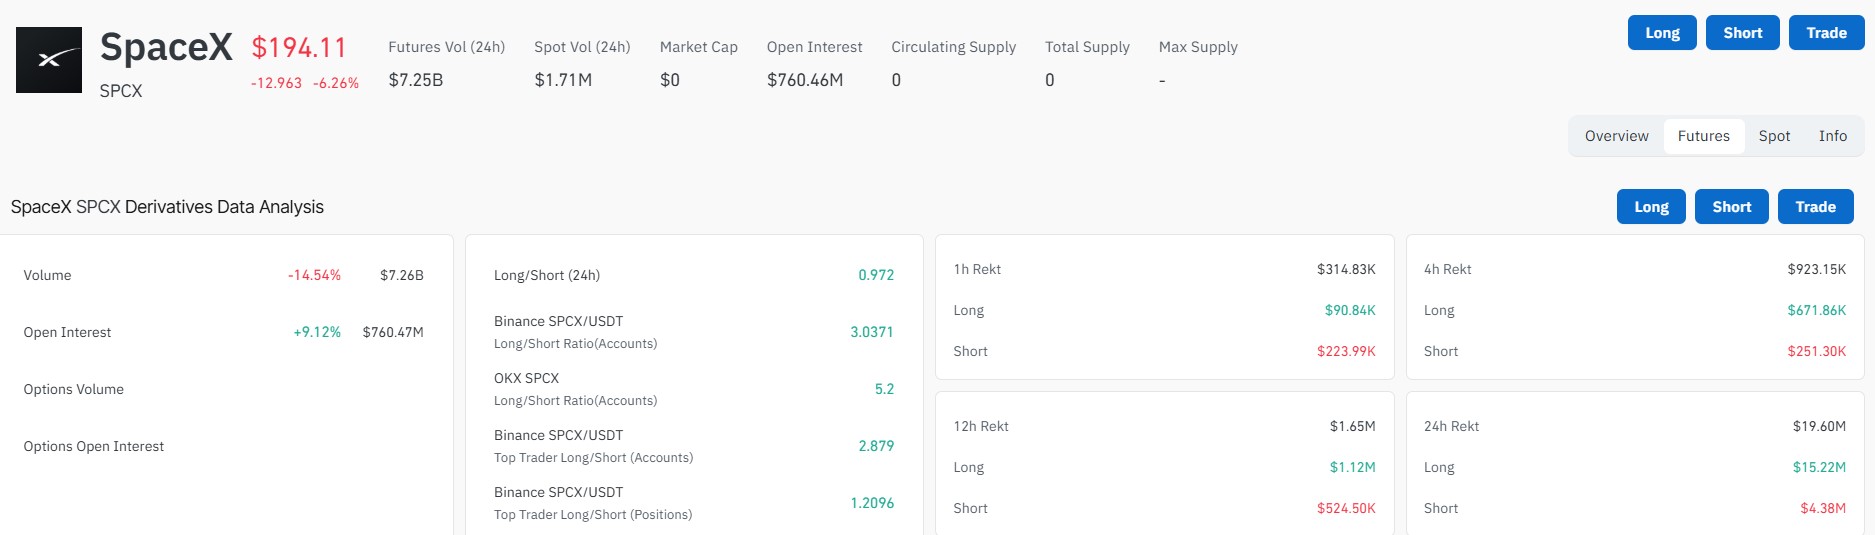
Task: Click Binance Top Trader Long/Short (Positions) row
Action: (x=693, y=503)
